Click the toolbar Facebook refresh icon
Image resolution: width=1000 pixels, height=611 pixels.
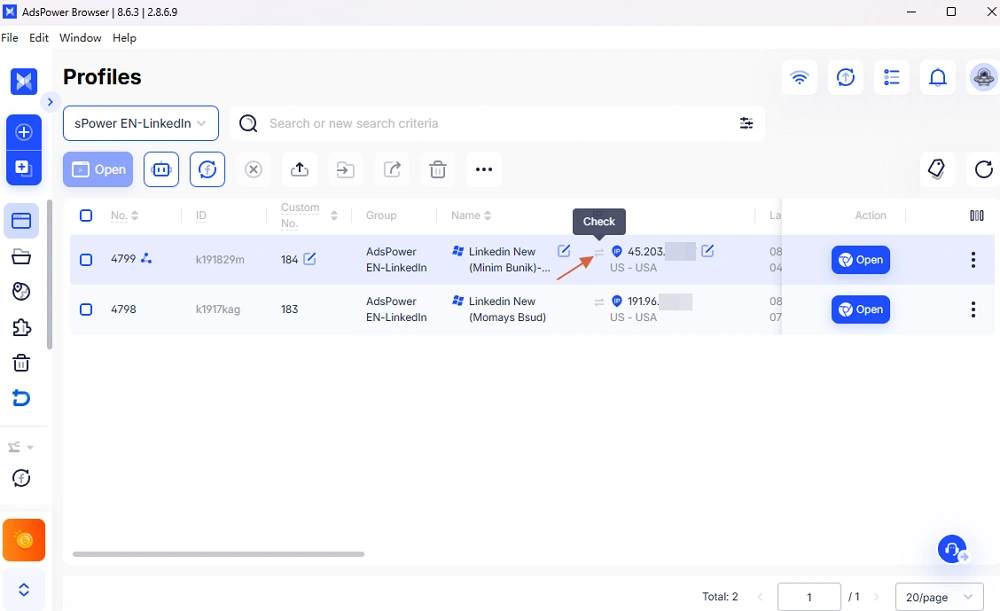(x=207, y=170)
